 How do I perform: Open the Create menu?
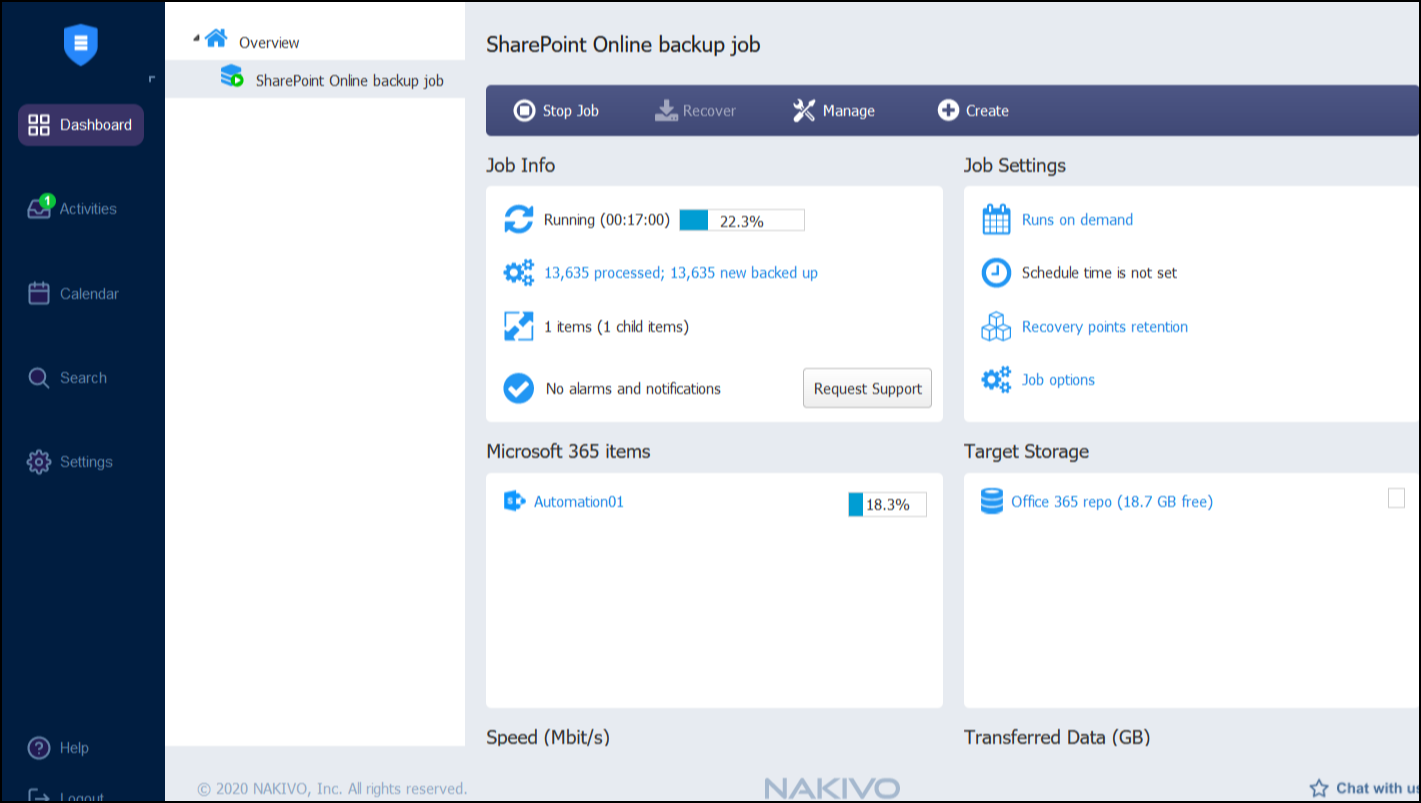tap(973, 110)
